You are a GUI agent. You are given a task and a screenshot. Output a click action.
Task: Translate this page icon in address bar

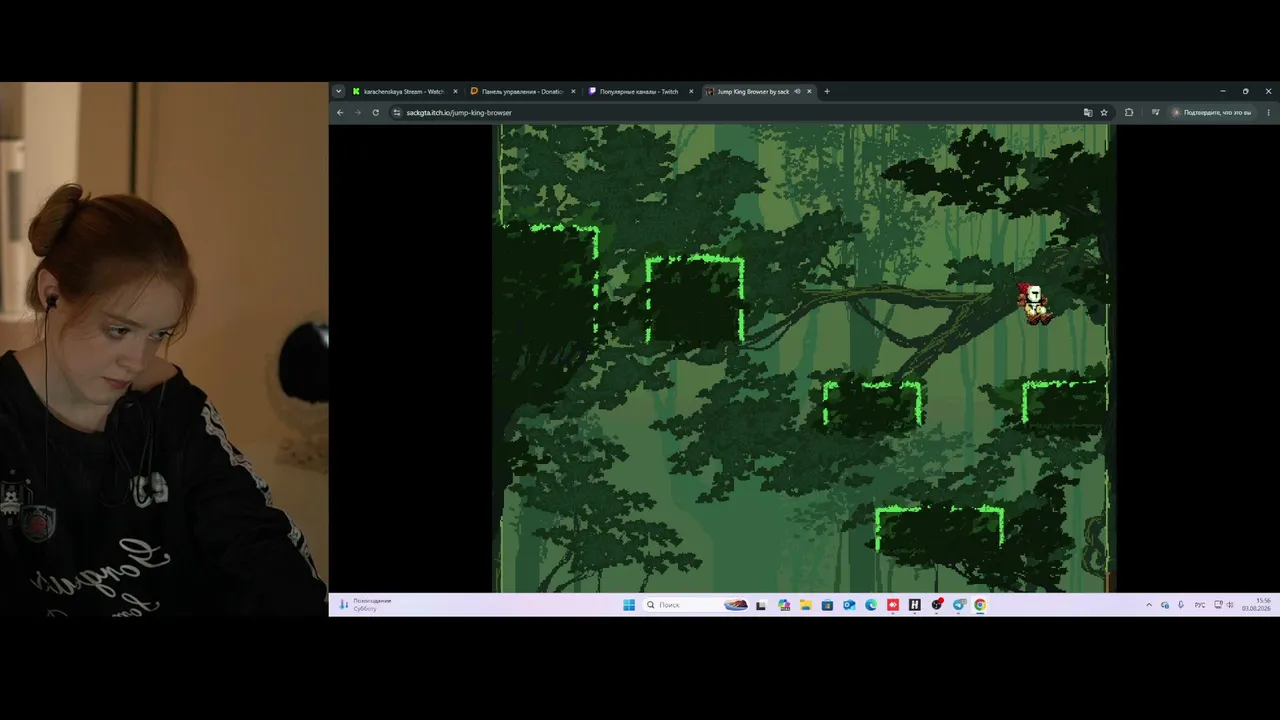[x=1088, y=112]
